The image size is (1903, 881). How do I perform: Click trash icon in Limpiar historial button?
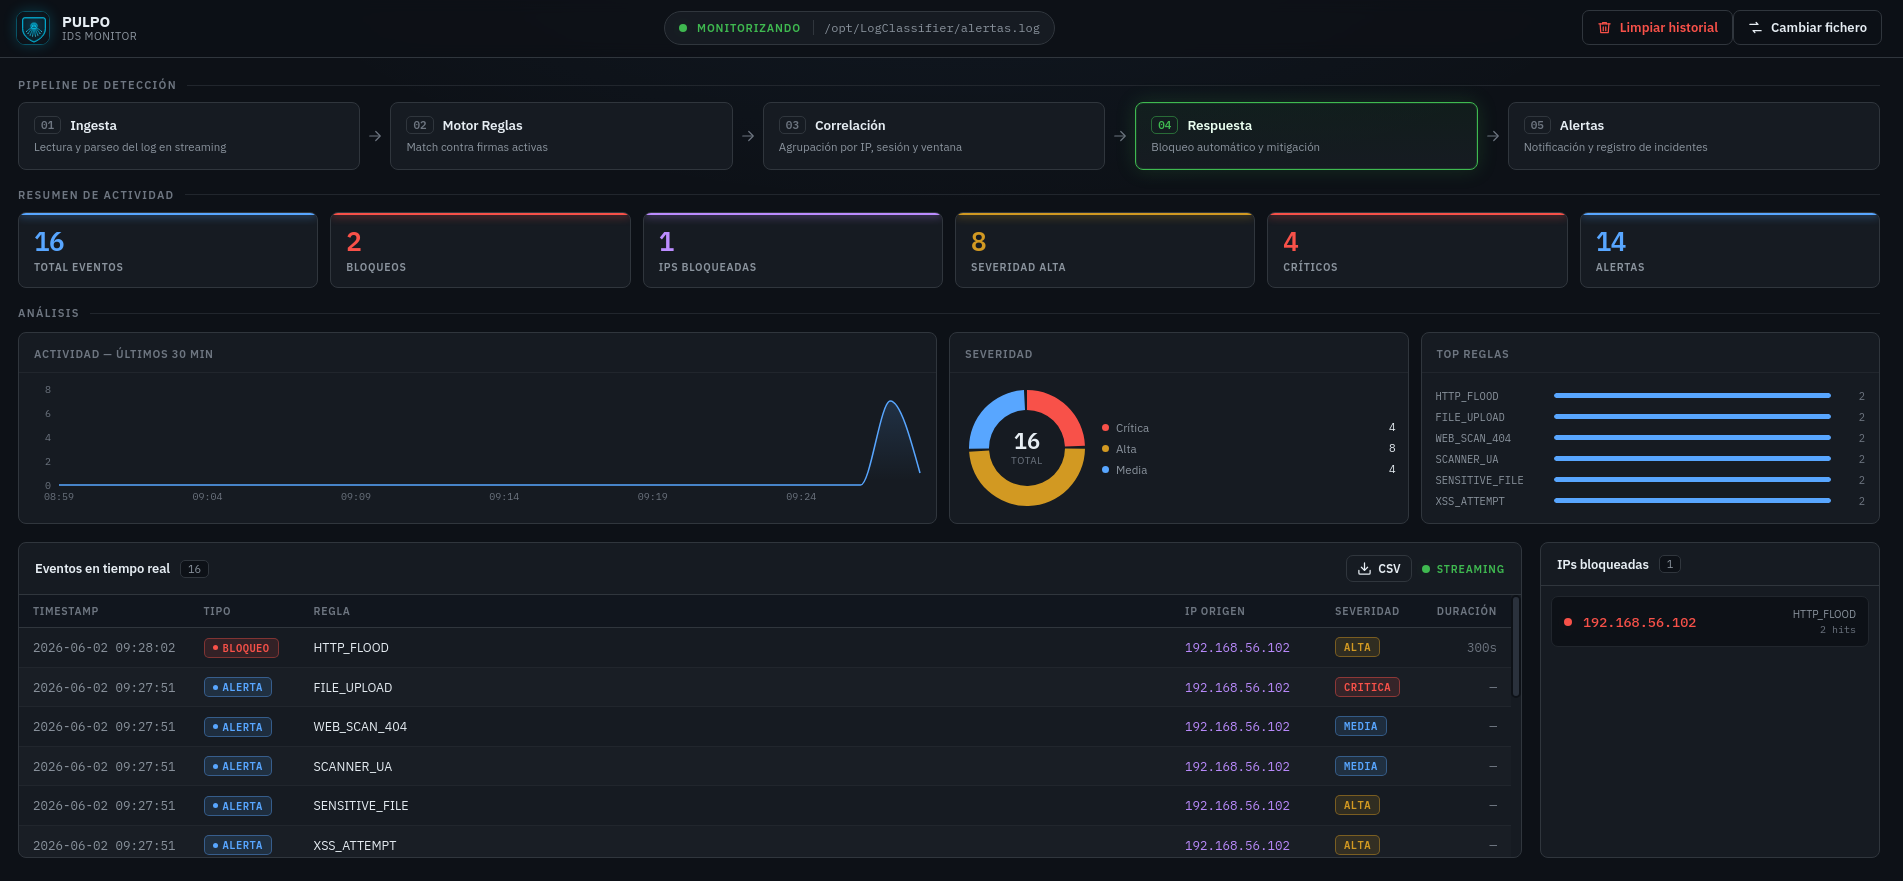1604,28
